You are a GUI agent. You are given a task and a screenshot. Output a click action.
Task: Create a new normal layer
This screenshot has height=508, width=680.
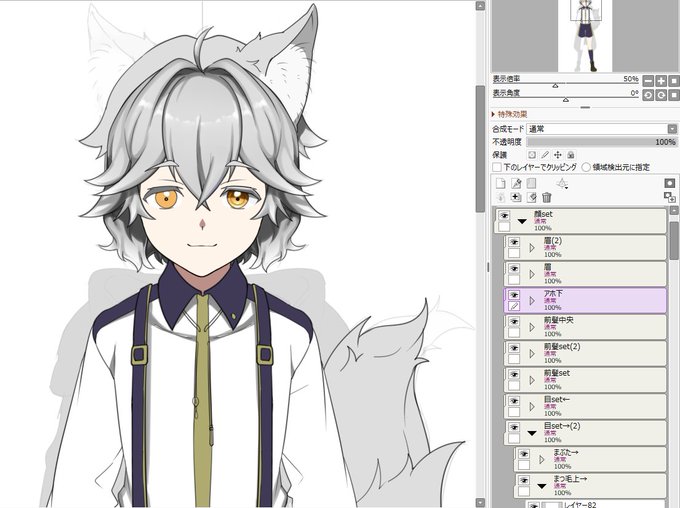pos(500,184)
